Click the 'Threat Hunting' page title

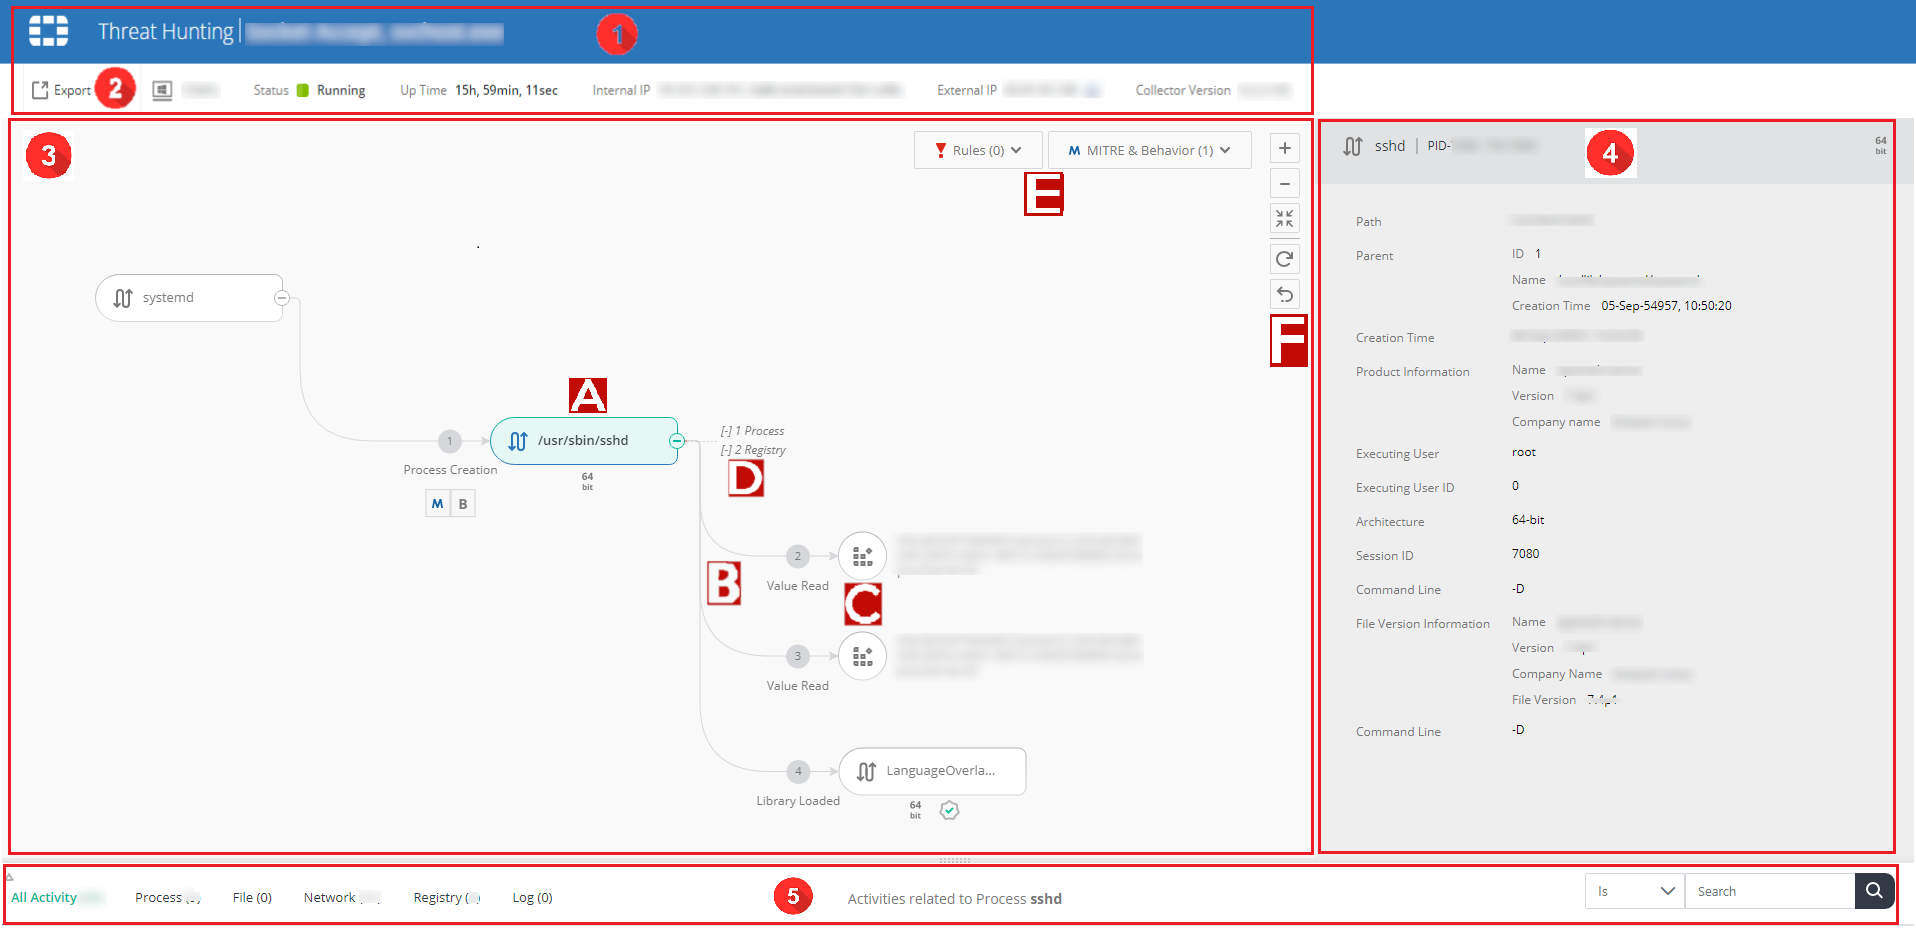[165, 32]
